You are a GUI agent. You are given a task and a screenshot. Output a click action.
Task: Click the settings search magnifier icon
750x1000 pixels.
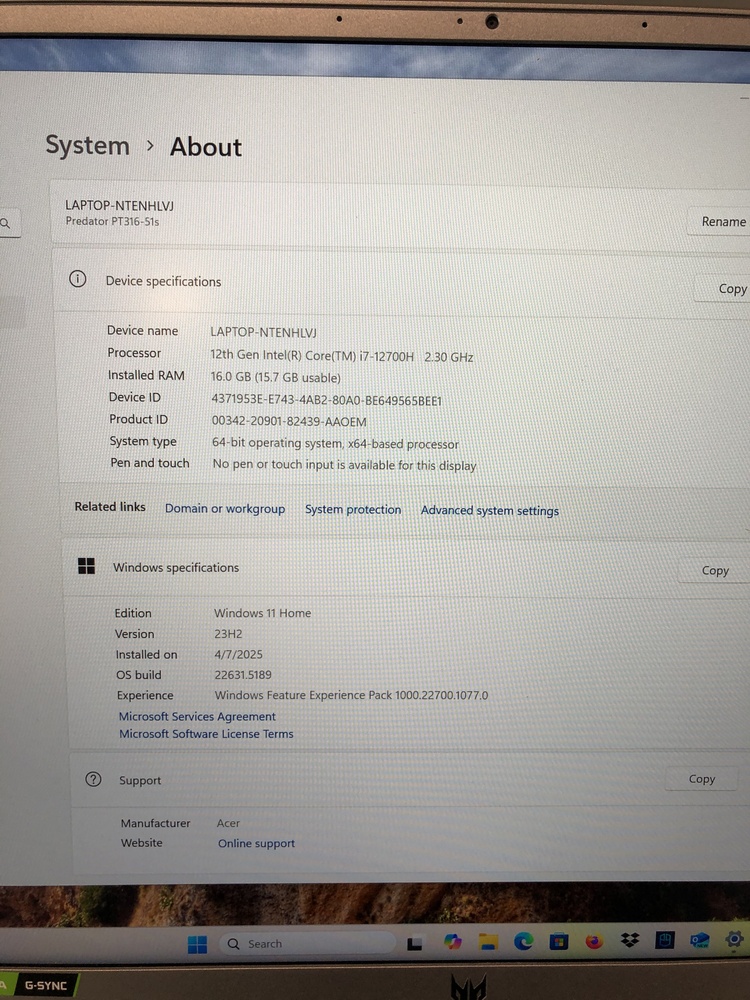pyautogui.click(x=5, y=223)
